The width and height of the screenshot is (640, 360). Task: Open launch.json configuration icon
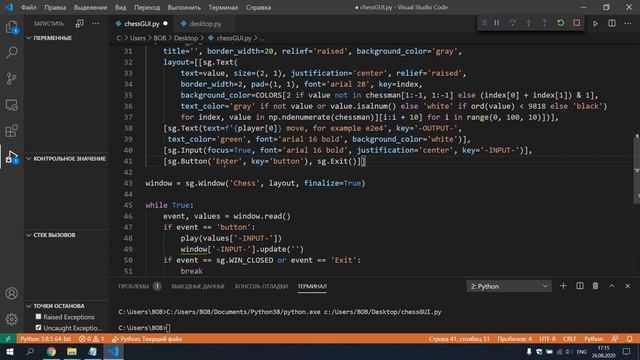pos(80,24)
